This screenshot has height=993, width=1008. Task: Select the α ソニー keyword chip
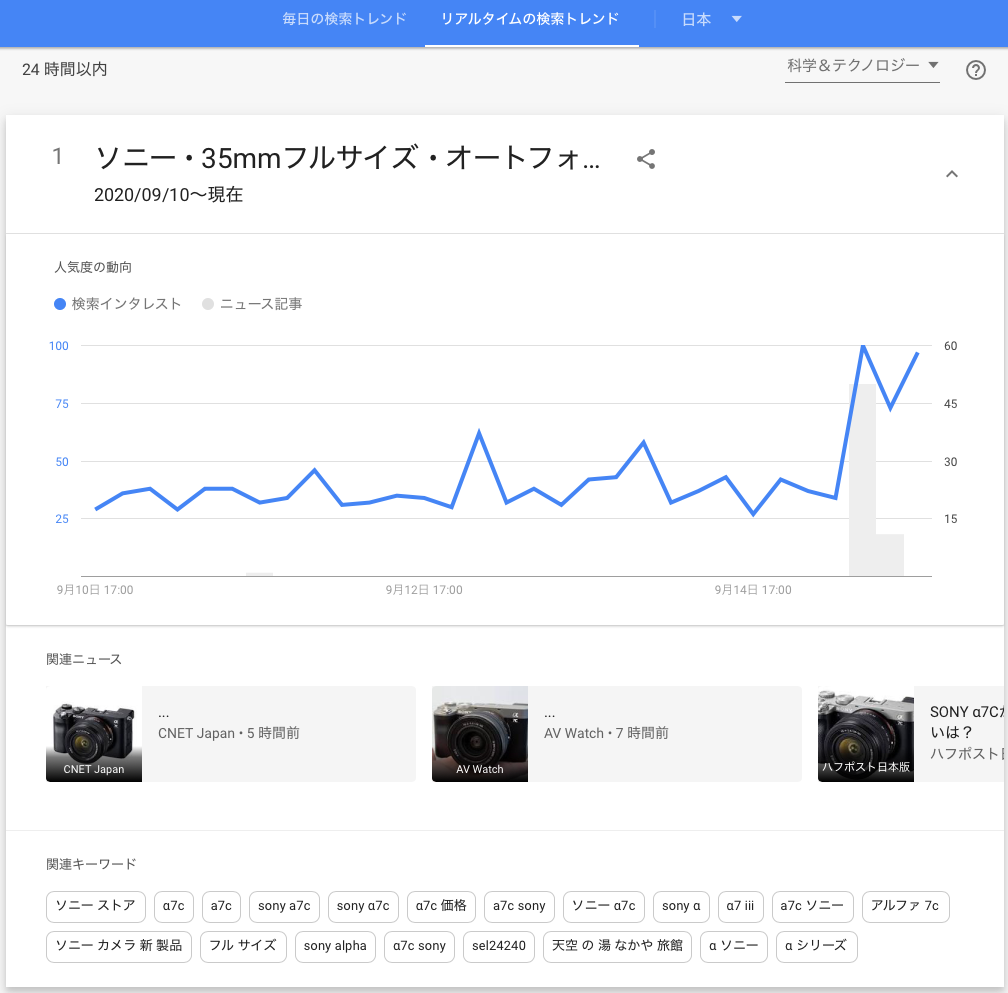pos(734,946)
